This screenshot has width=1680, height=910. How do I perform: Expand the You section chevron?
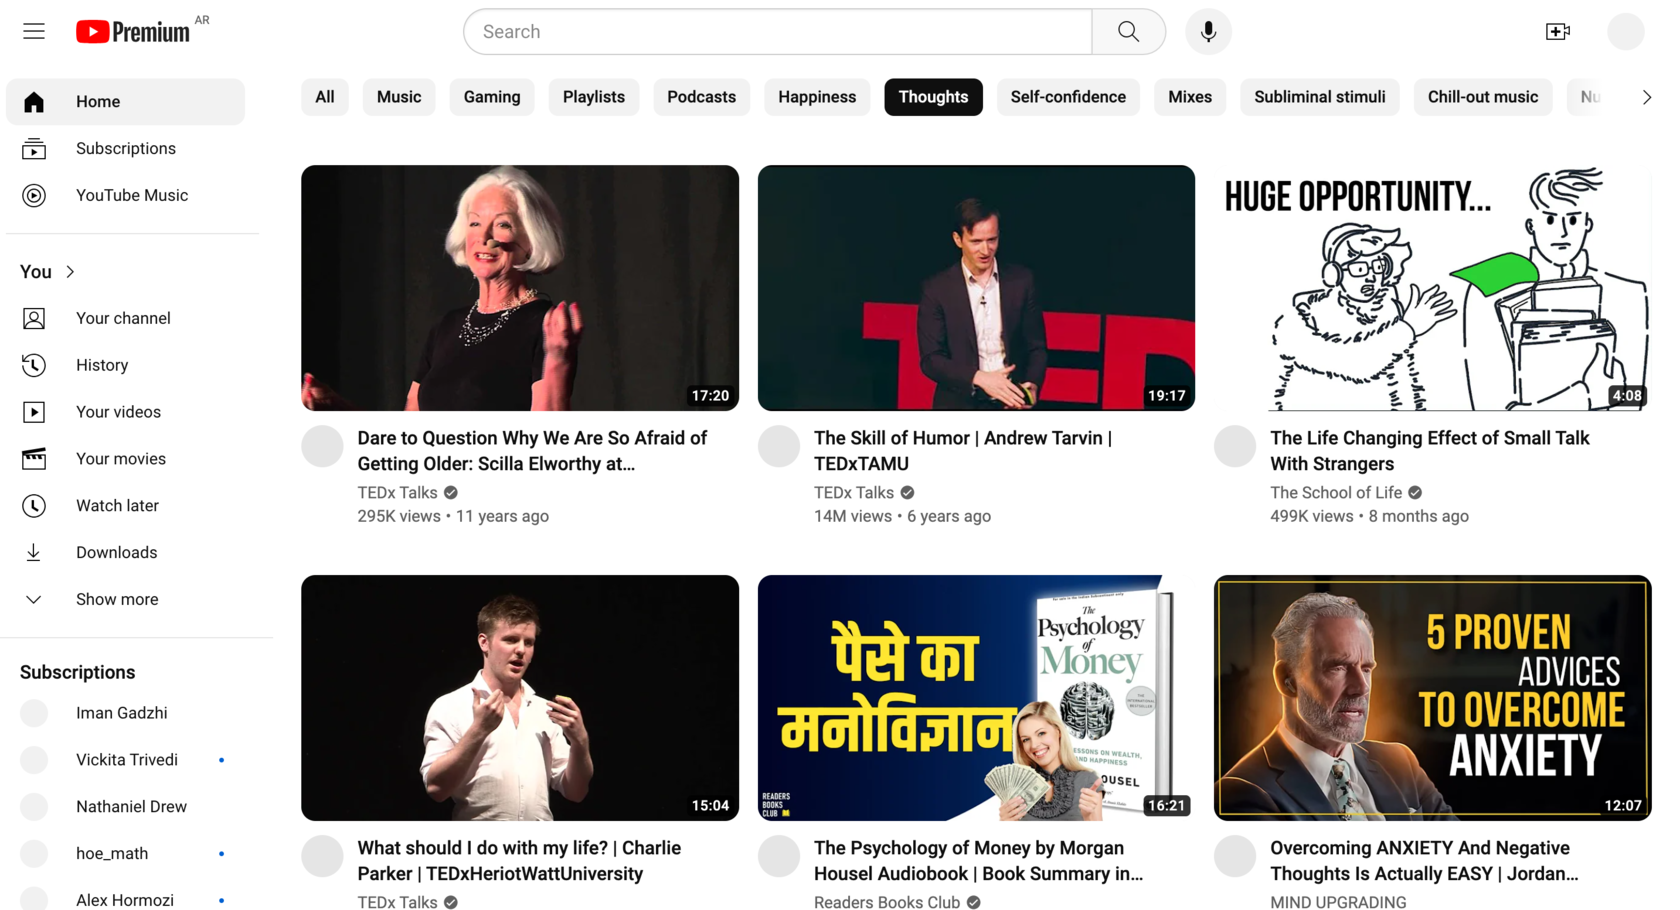click(x=70, y=272)
